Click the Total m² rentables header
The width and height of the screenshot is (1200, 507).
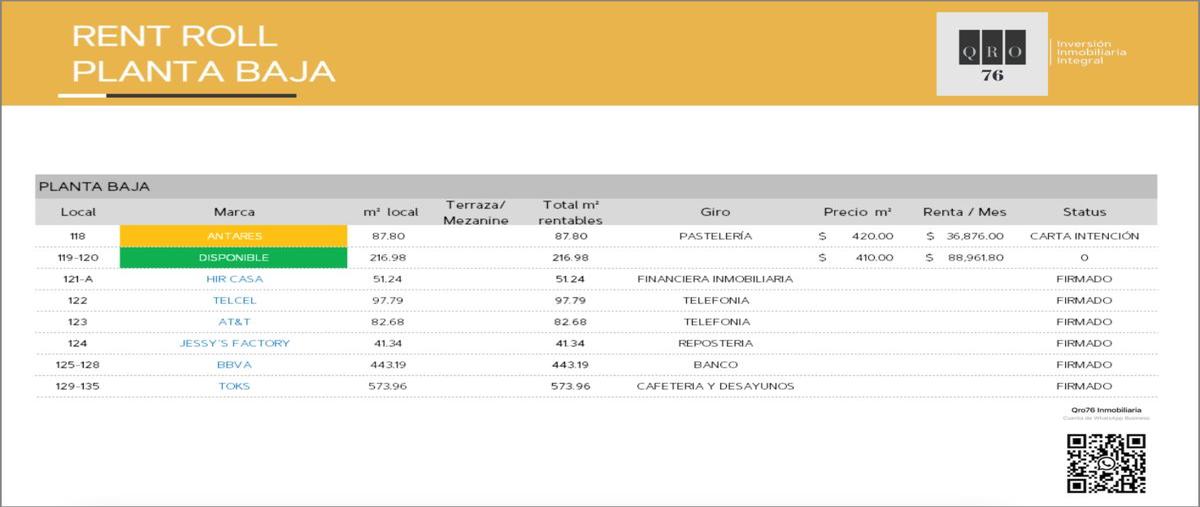pyautogui.click(x=570, y=212)
